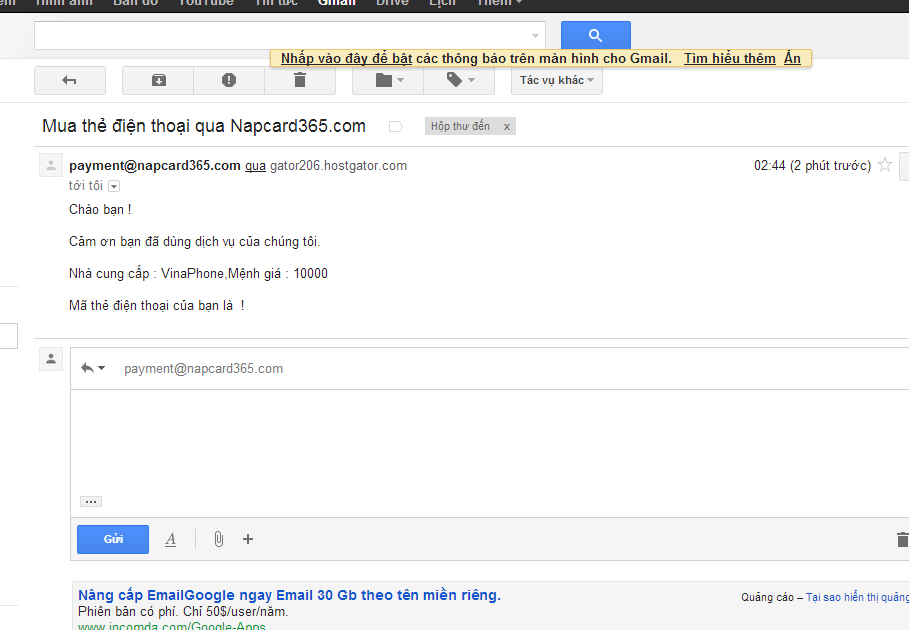The width and height of the screenshot is (909, 630).
Task: Click the blue search magnifier button
Action: point(595,35)
